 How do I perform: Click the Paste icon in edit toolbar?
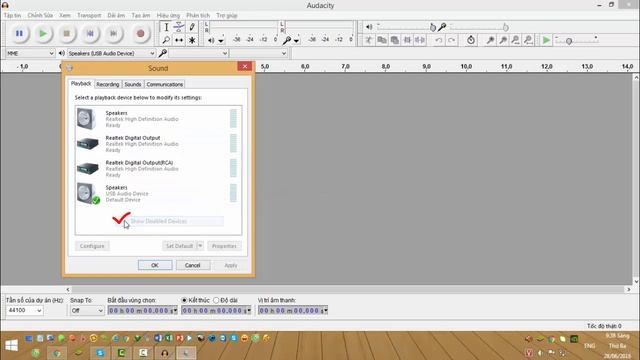click(394, 40)
